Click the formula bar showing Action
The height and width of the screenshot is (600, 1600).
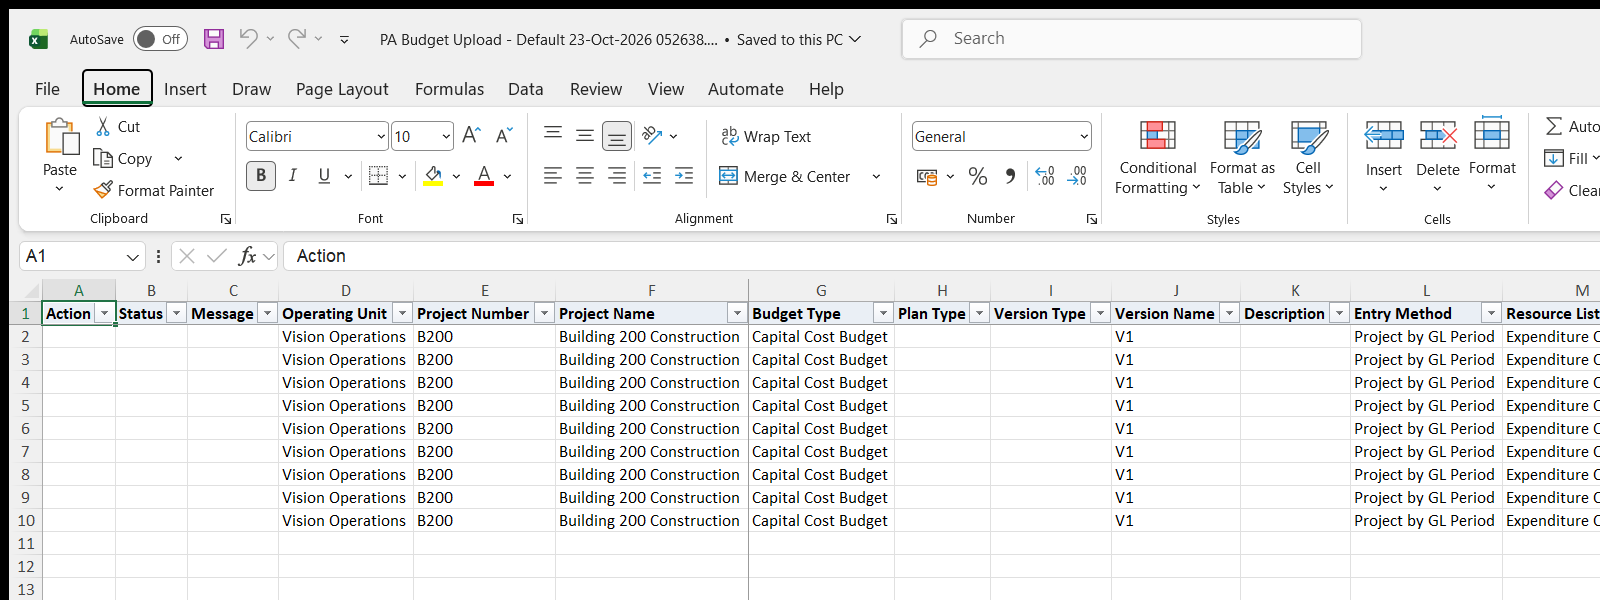(940, 256)
